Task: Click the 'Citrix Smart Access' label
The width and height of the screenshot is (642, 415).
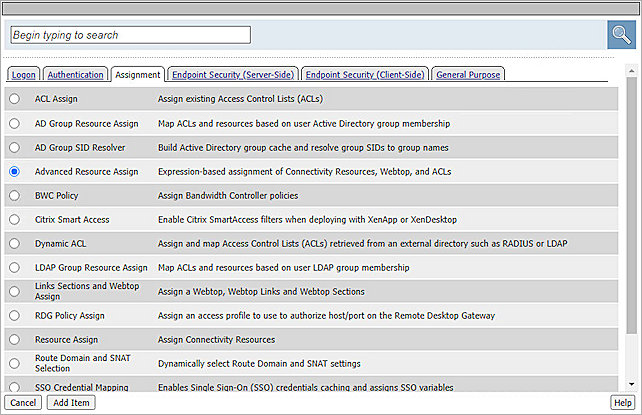Action: pyautogui.click(x=72, y=219)
